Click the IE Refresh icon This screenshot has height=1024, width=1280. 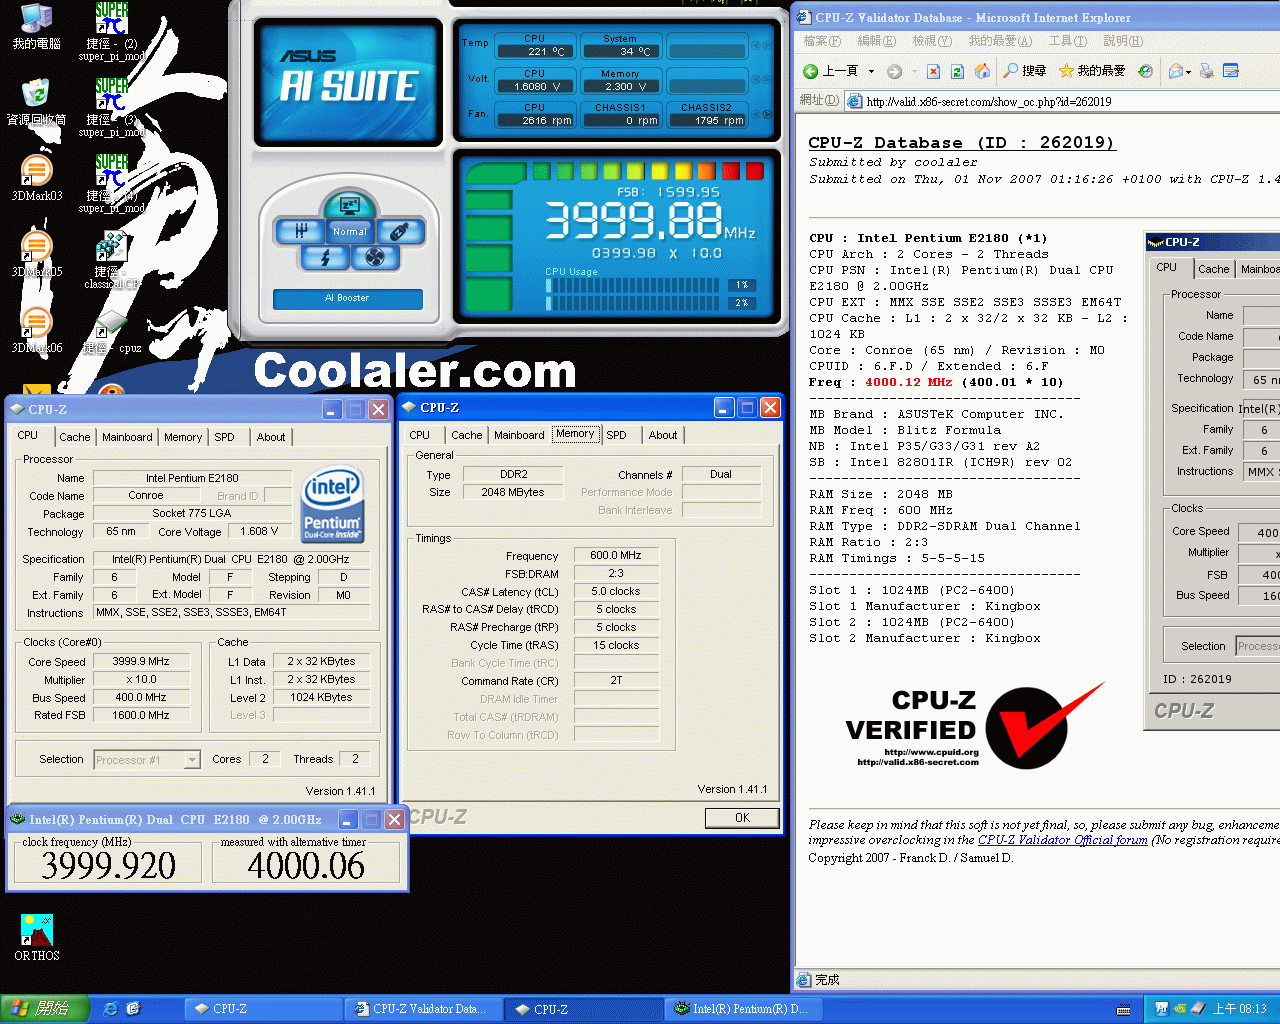tap(957, 71)
